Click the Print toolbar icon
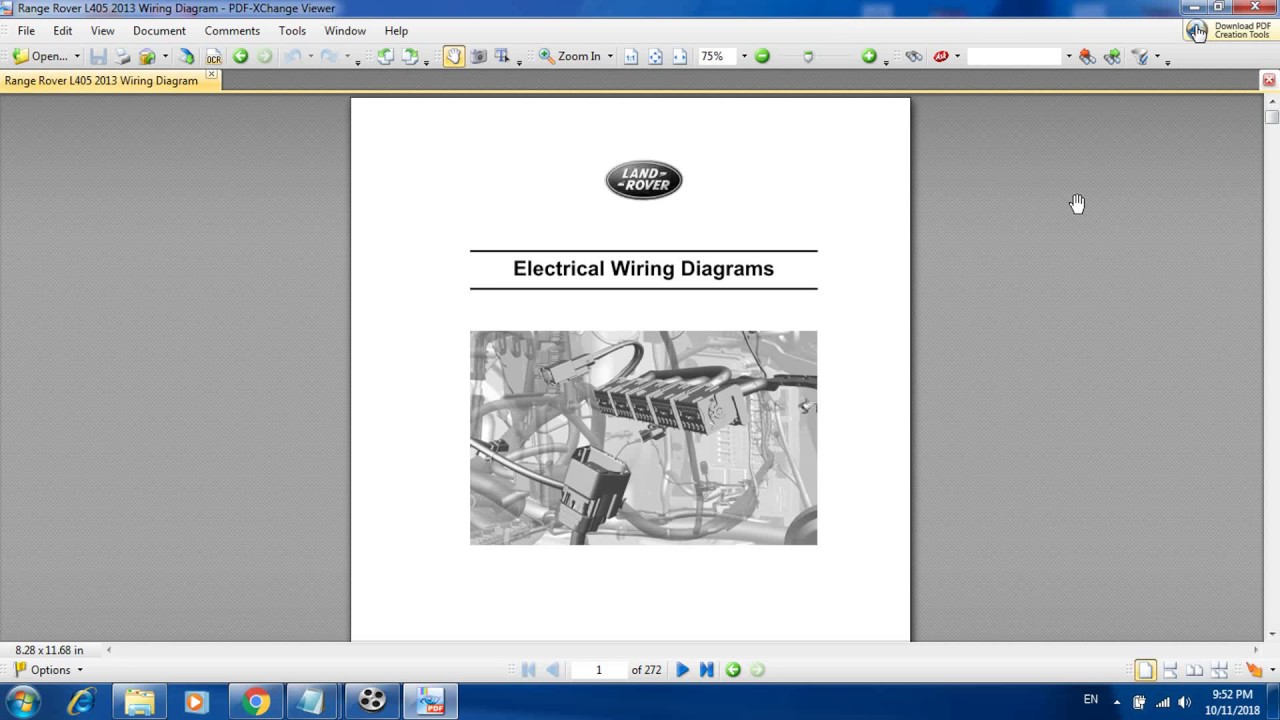 123,56
